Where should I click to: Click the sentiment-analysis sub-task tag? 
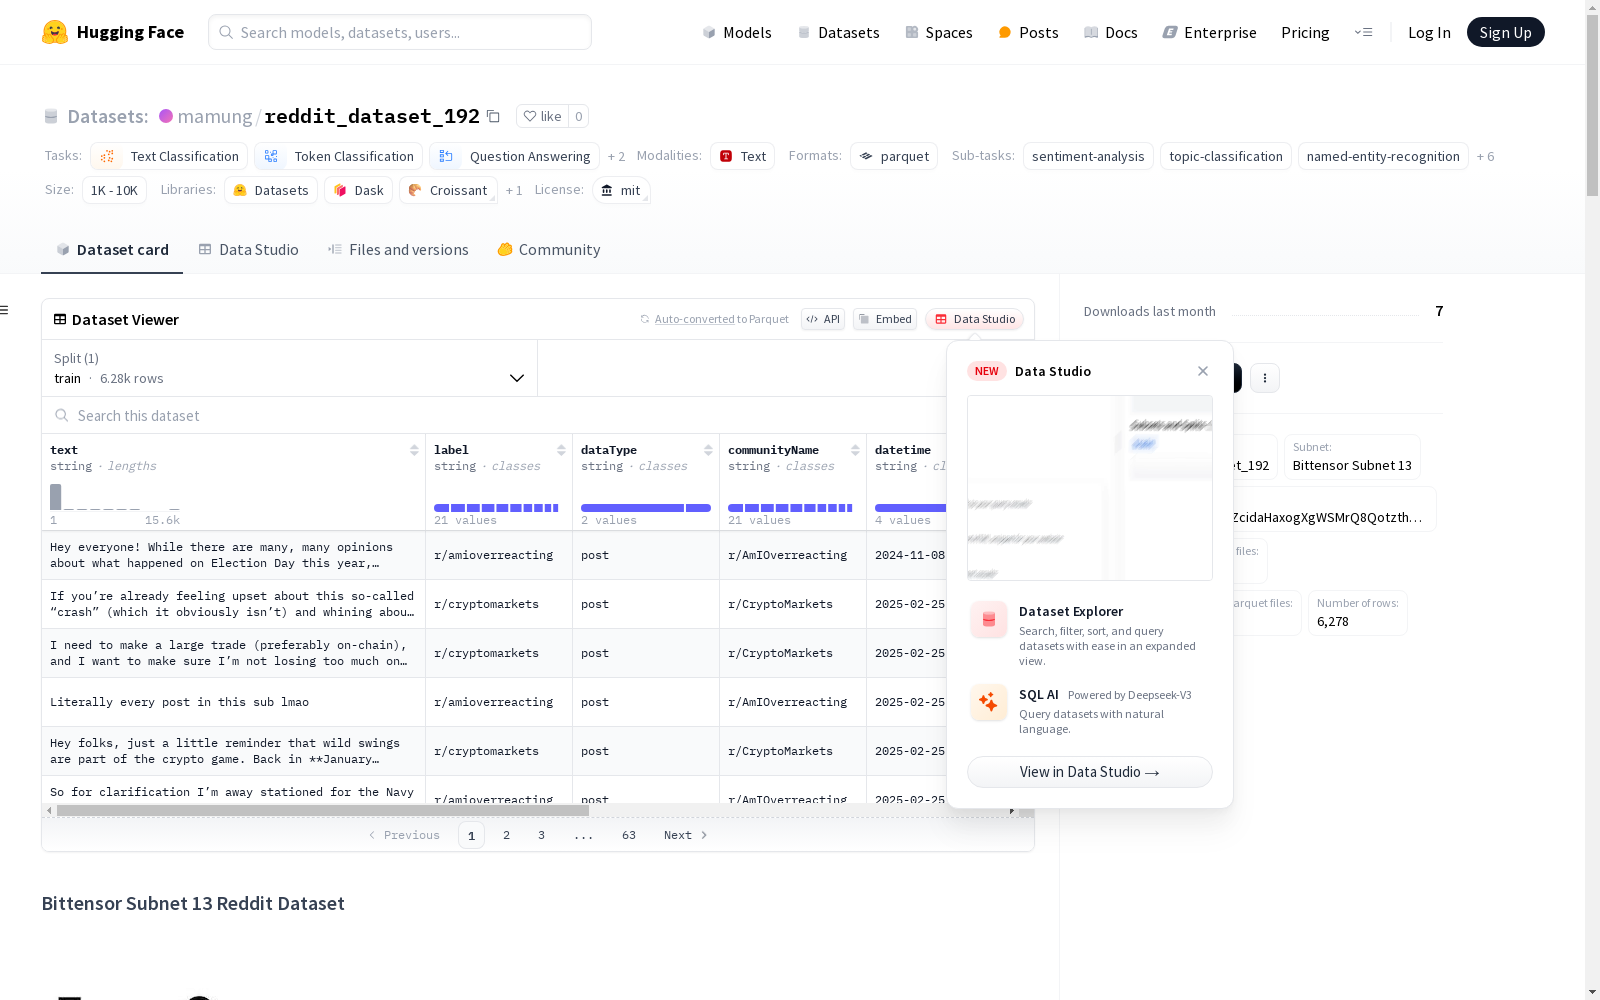click(1088, 156)
